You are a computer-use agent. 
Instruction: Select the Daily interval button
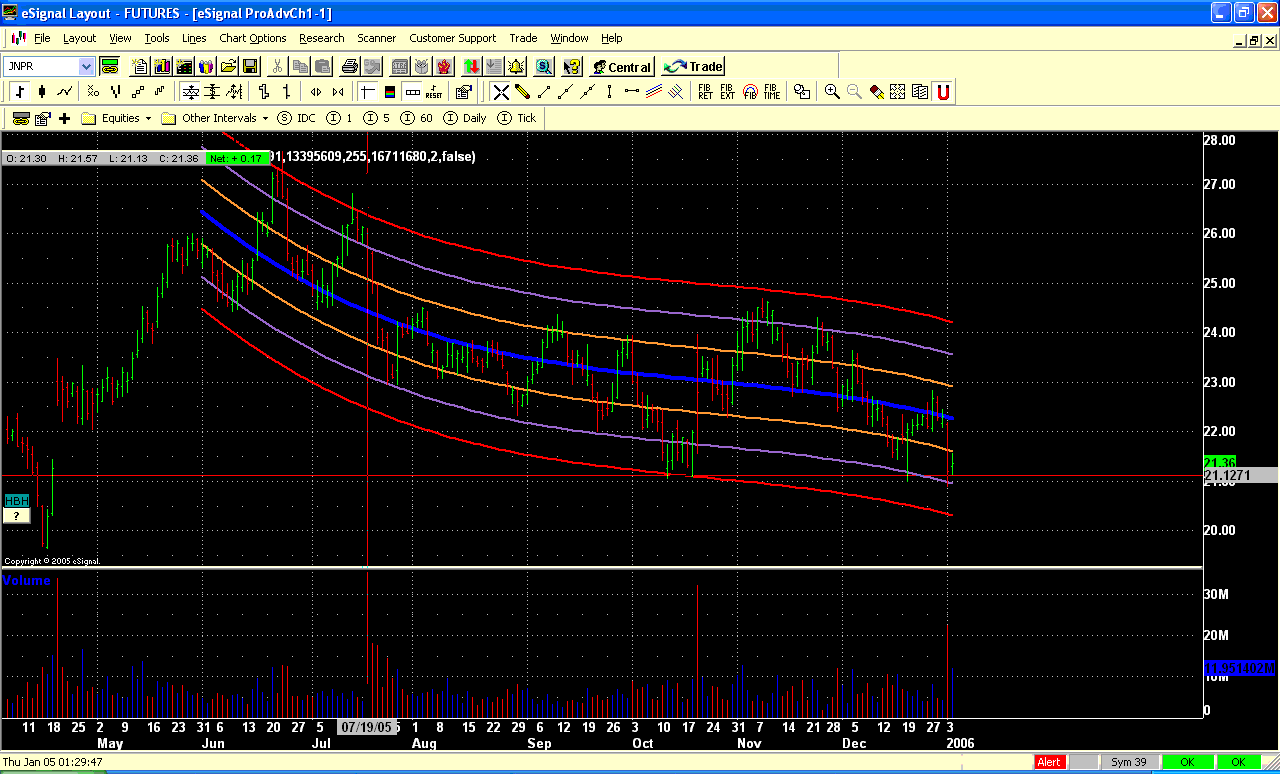click(465, 118)
